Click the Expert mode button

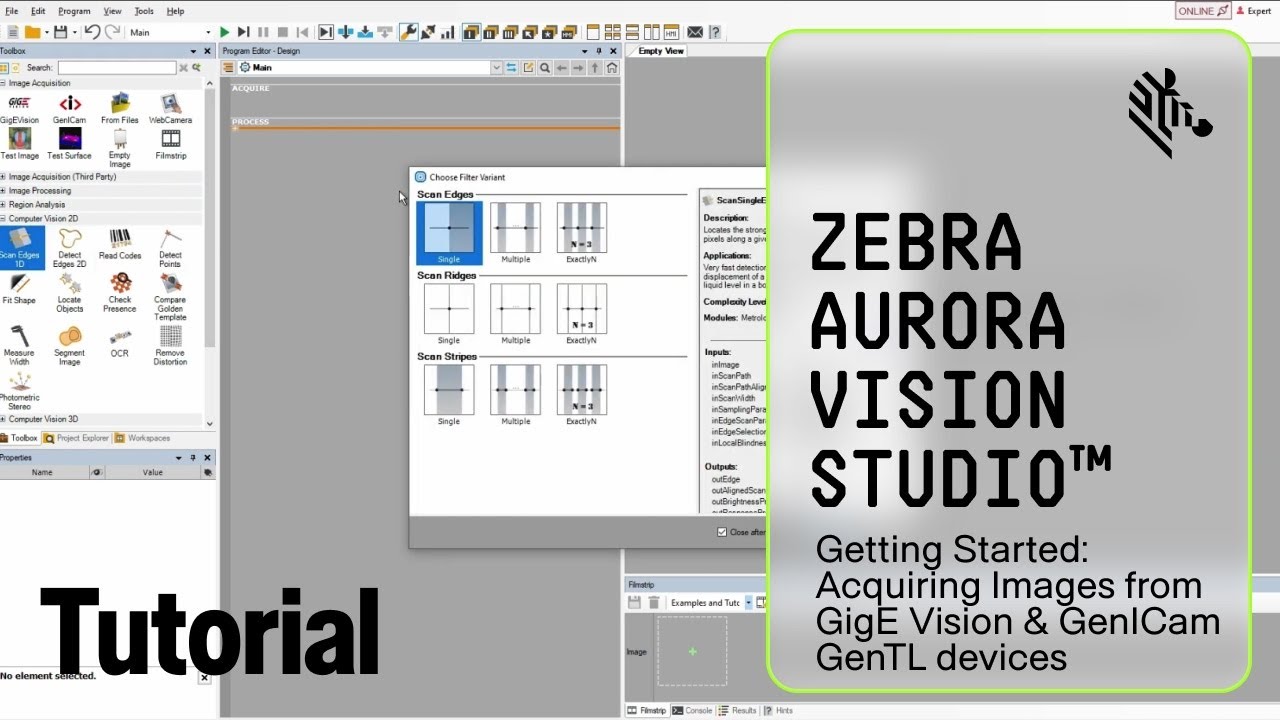pos(1255,11)
